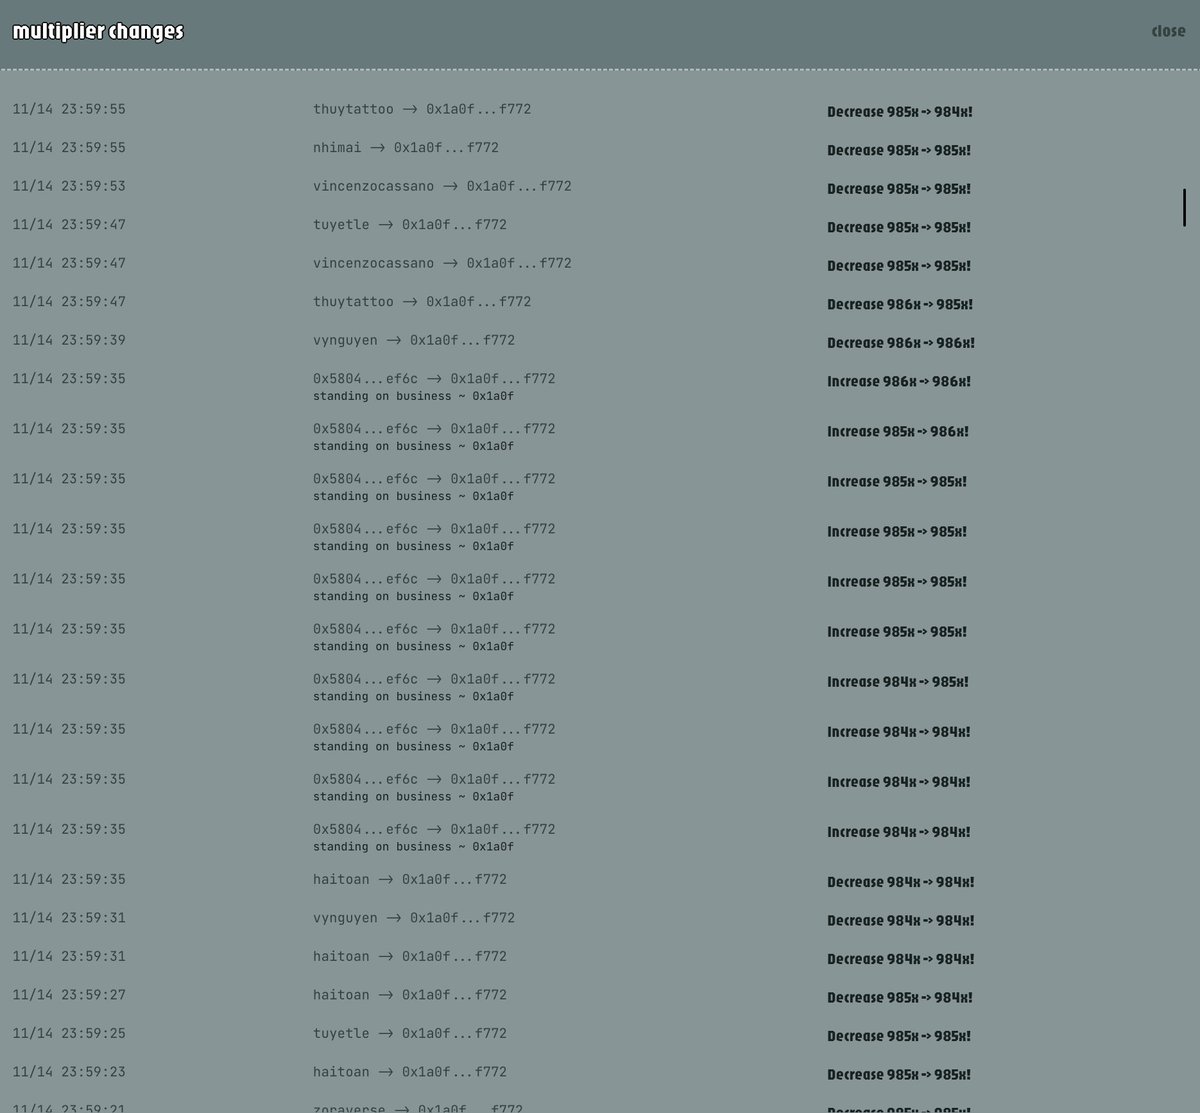Click 'Decrease 985x -> 985x!' in the nhimai row

point(899,151)
